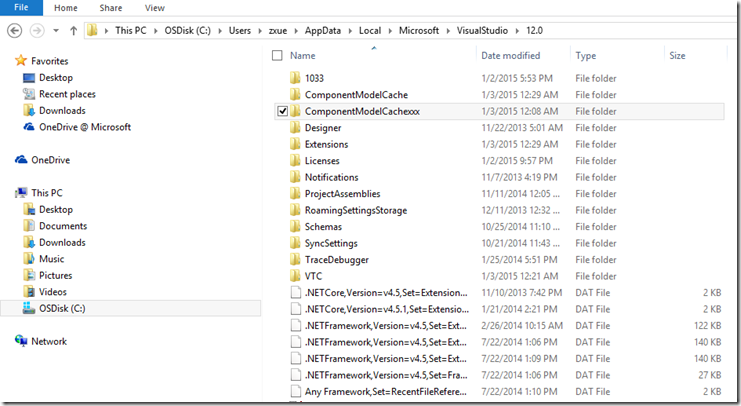Click the Network icon in sidebar
The image size is (741, 406).
pyautogui.click(x=21, y=341)
